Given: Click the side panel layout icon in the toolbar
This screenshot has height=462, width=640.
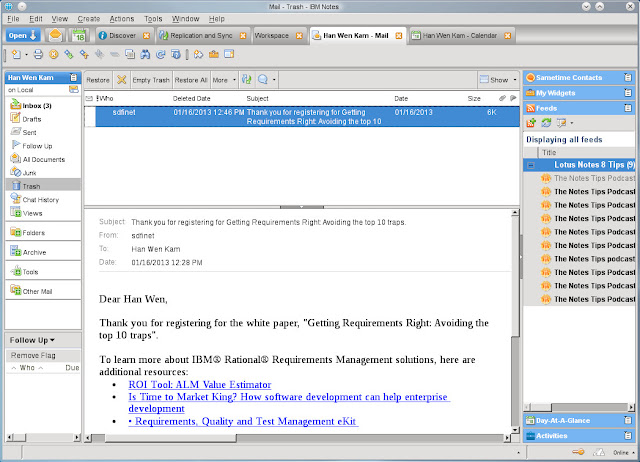Looking at the screenshot, I should [229, 54].
